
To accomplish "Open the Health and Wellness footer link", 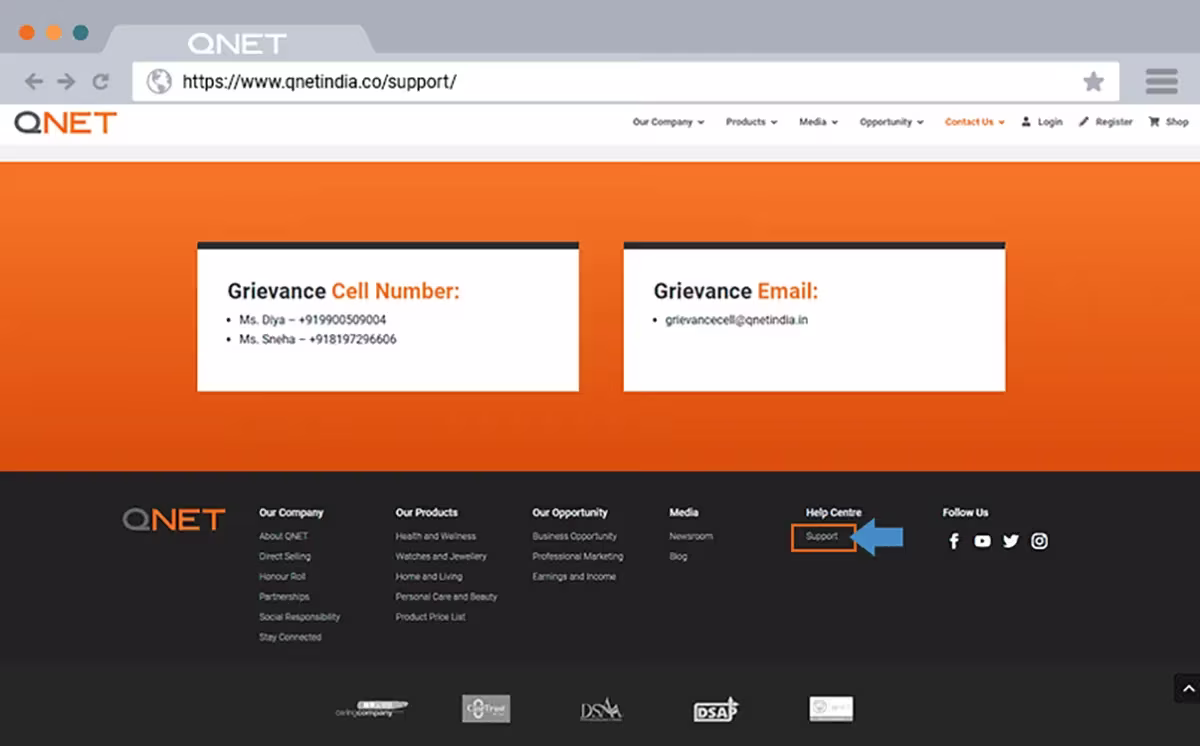I will point(436,536).
